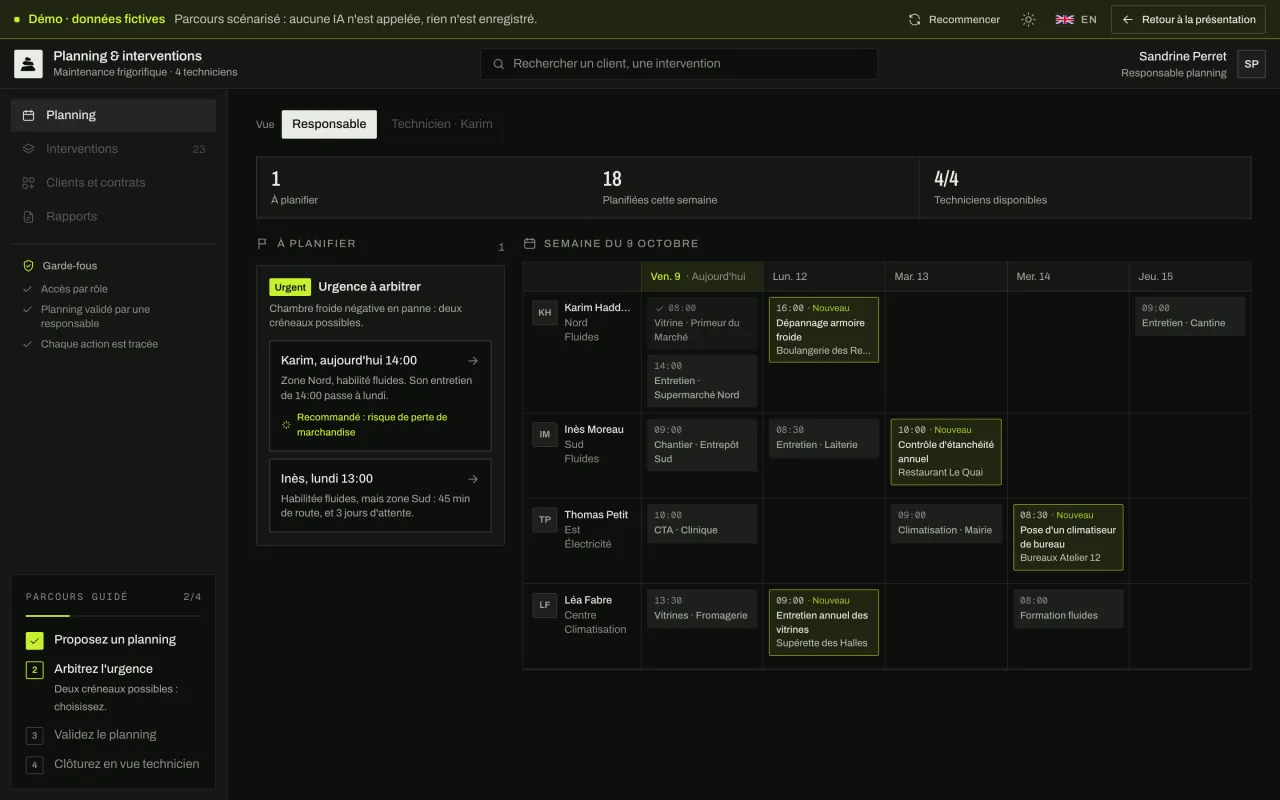The image size is (1280, 800).
Task: Click the Recommencer button
Action: pos(954,19)
